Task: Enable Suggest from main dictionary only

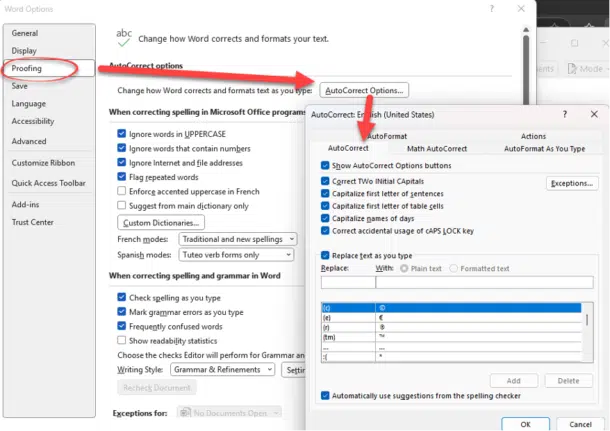Action: 122,205
